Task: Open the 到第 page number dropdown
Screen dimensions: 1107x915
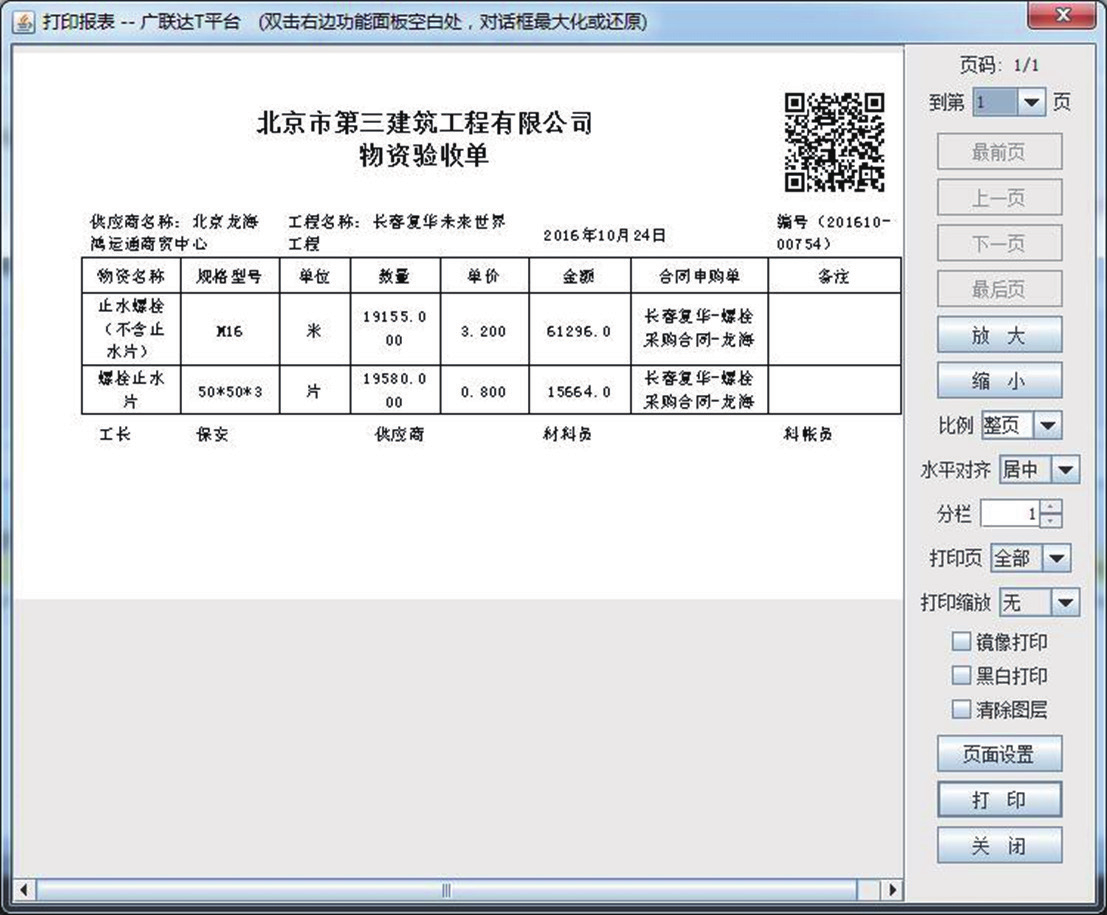Action: [x=1032, y=102]
